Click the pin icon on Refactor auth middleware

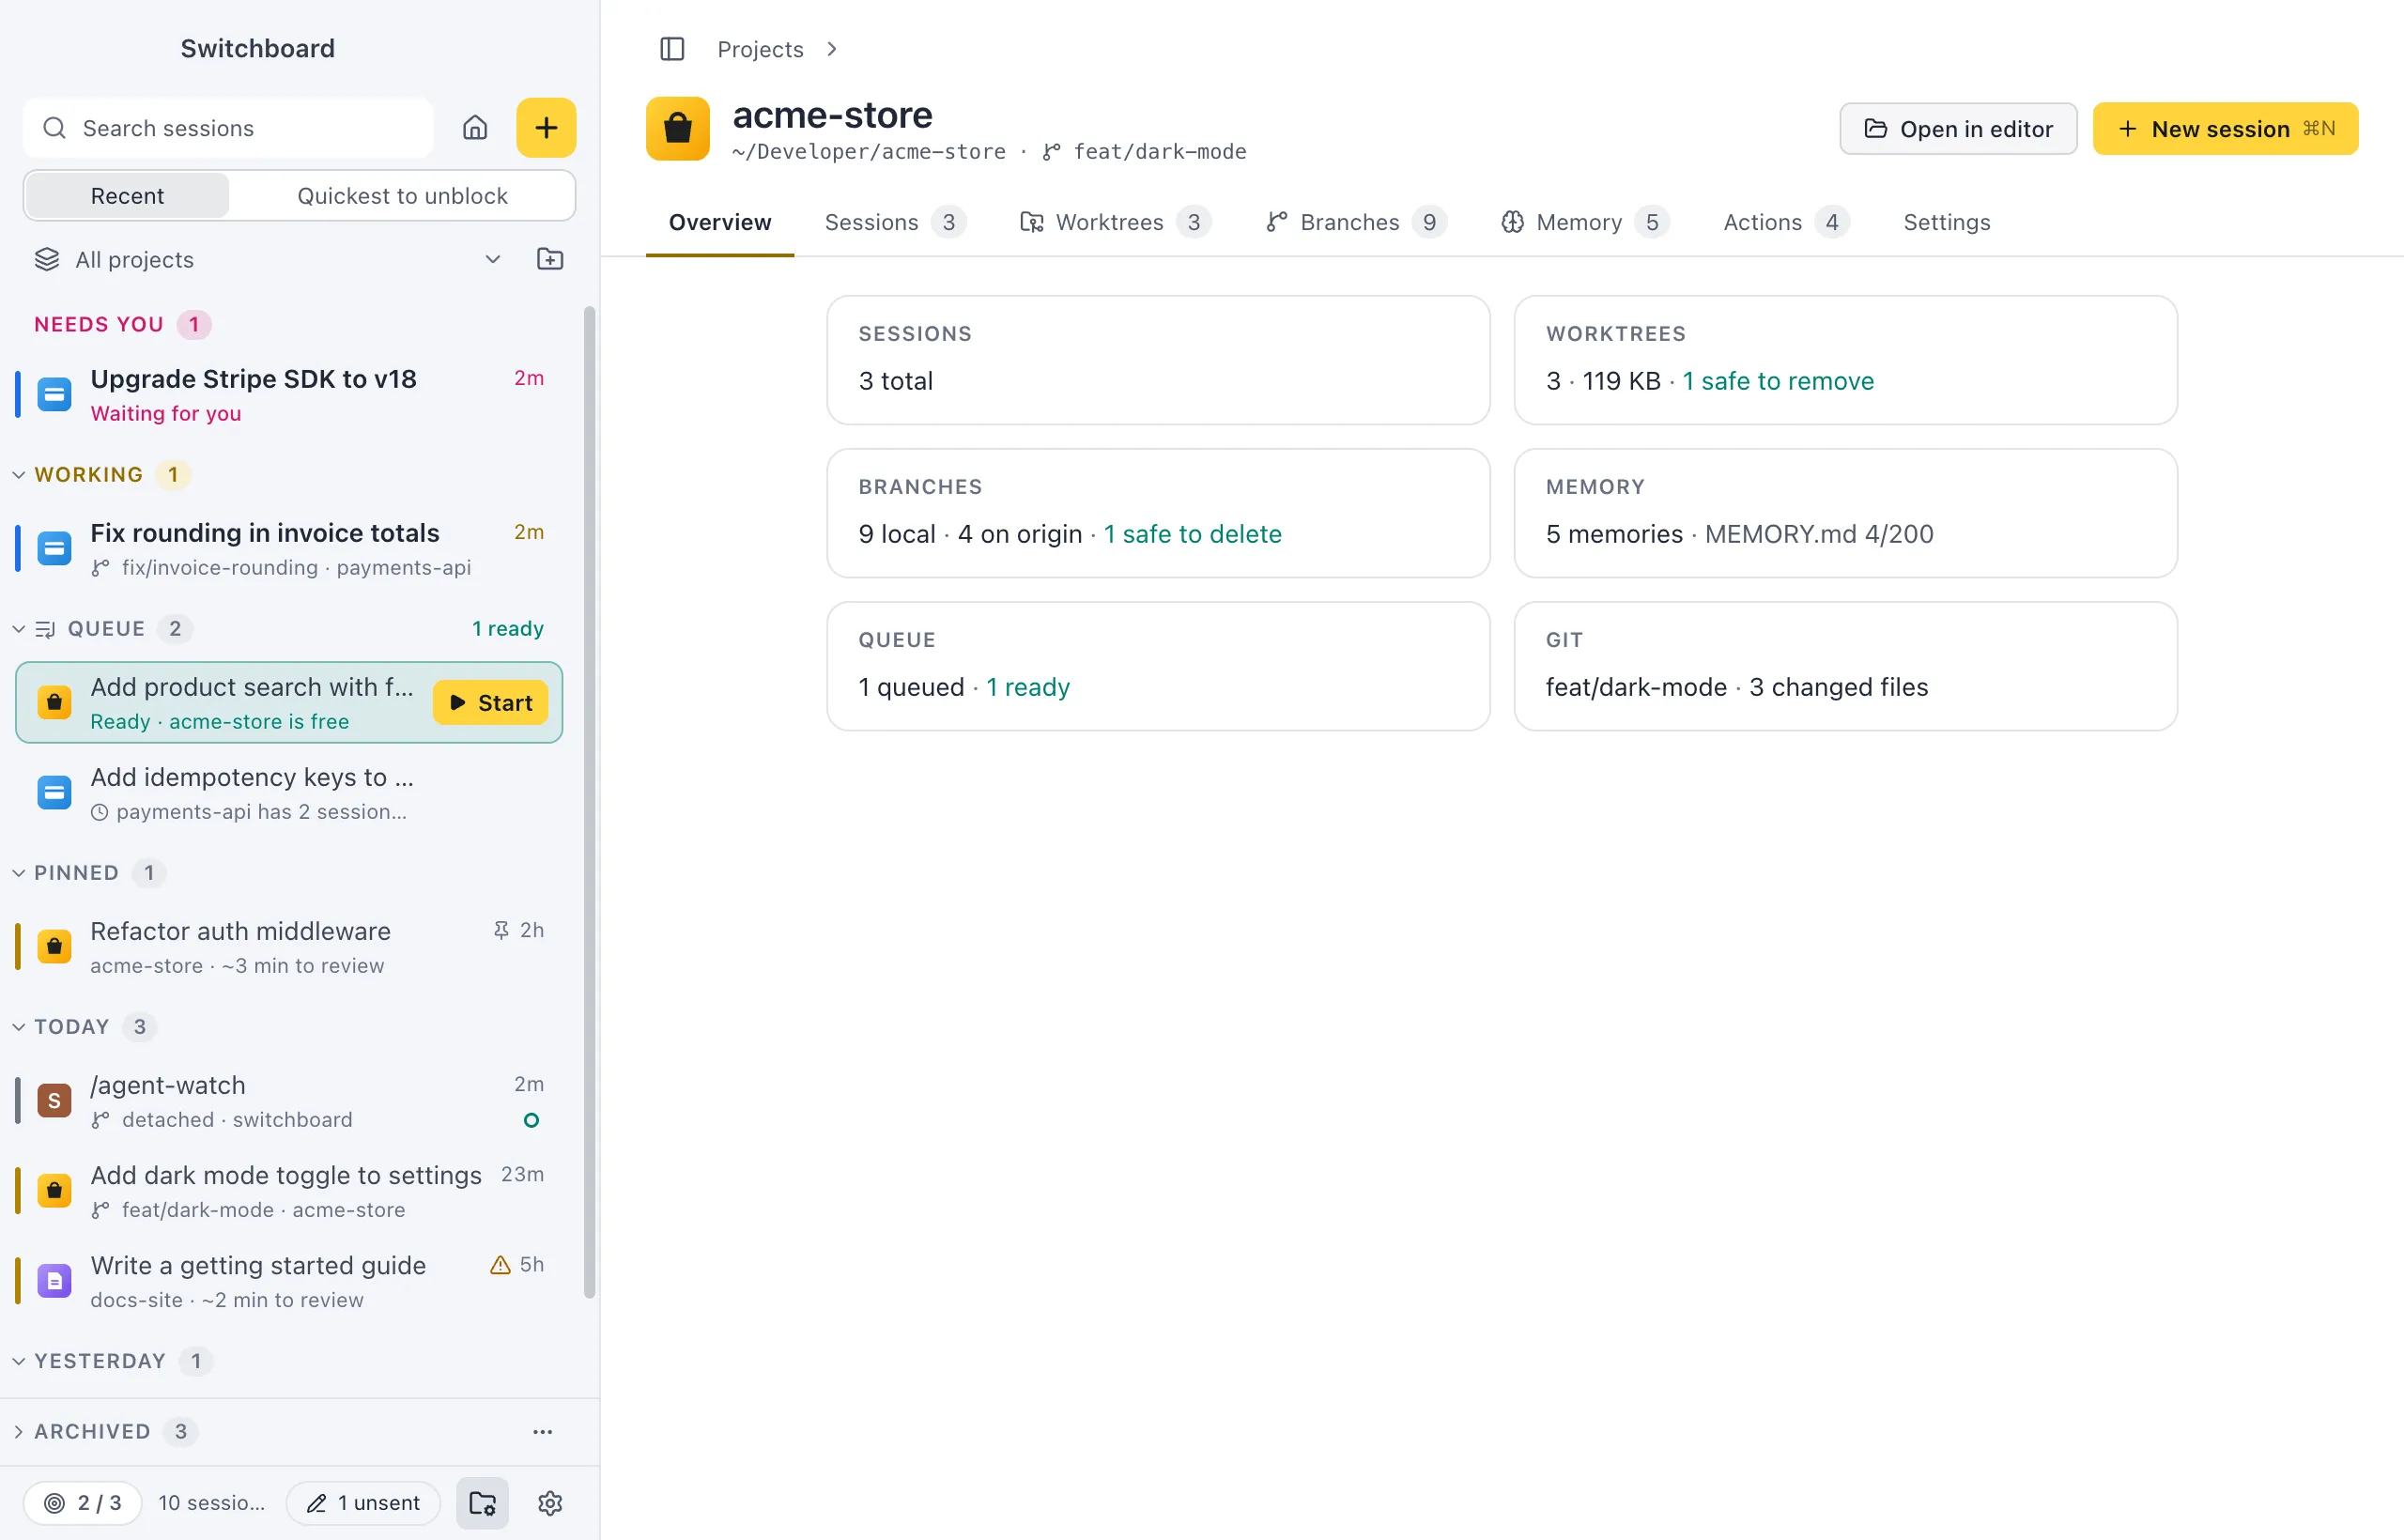[x=501, y=930]
